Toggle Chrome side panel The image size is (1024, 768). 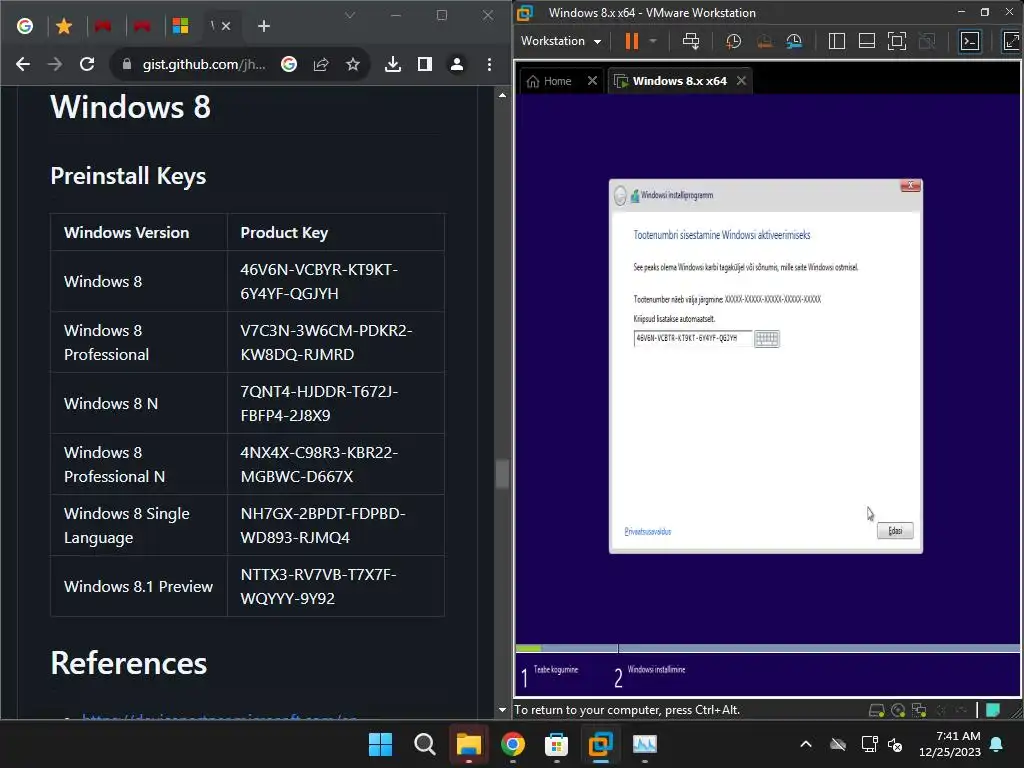pyautogui.click(x=424, y=64)
